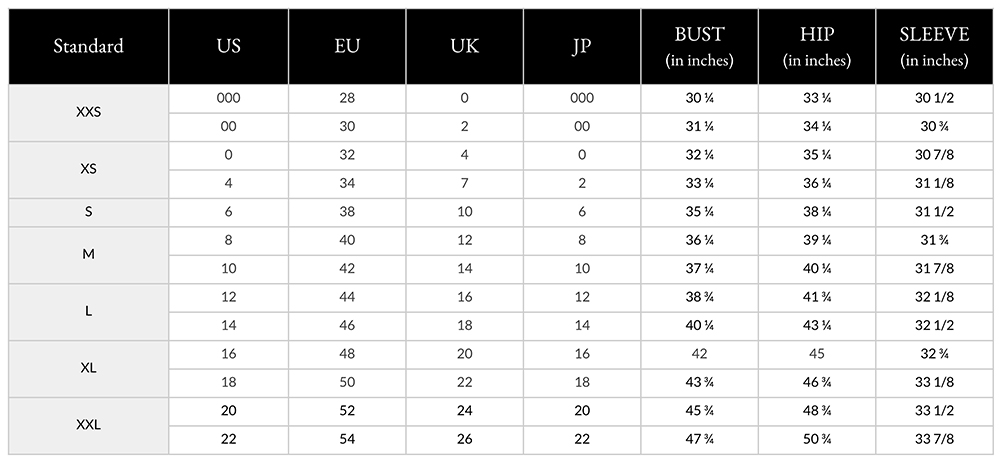Screen dimensions: 1000x466
Task: Select the UK column header
Action: 465,46
